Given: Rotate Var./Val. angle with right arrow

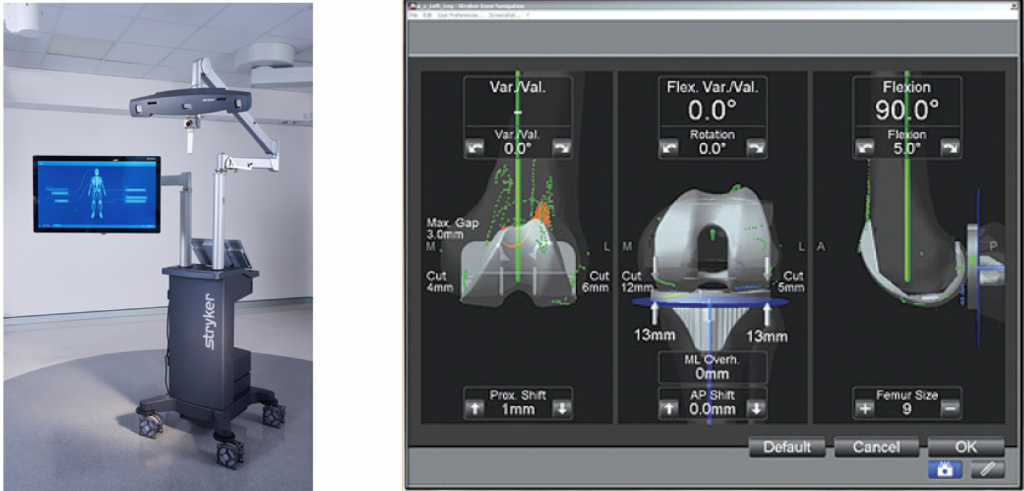Looking at the screenshot, I should [561, 148].
